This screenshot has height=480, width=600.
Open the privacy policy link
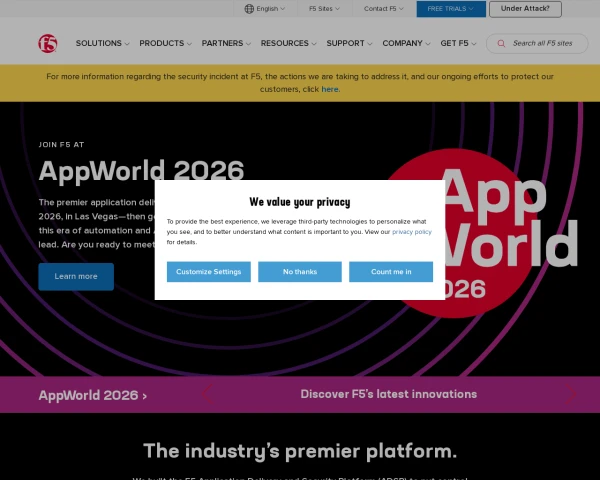(x=411, y=231)
